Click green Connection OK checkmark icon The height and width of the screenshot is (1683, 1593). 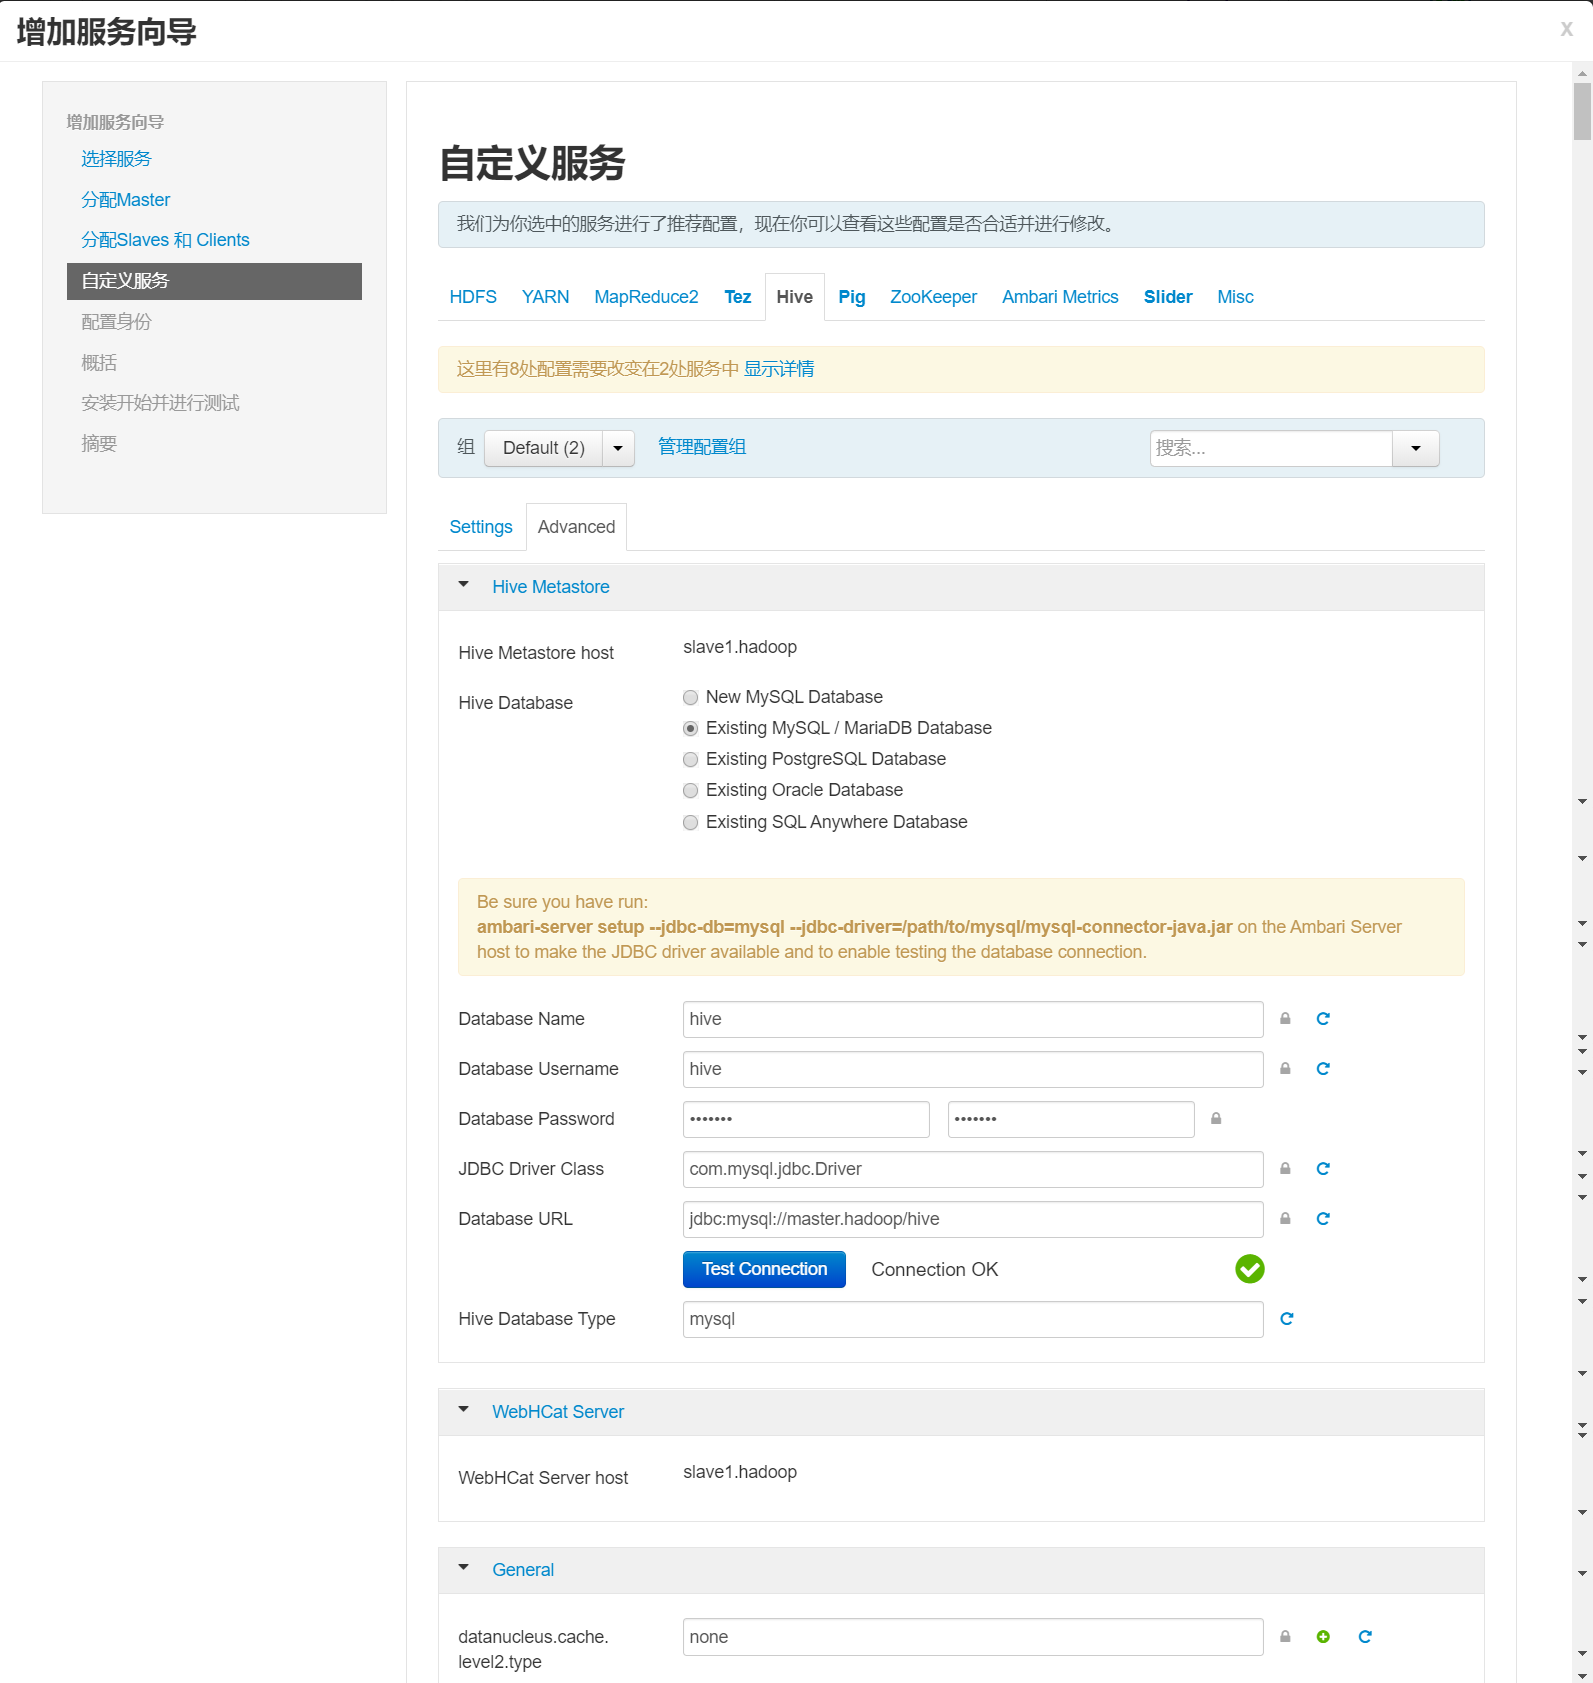[x=1250, y=1269]
